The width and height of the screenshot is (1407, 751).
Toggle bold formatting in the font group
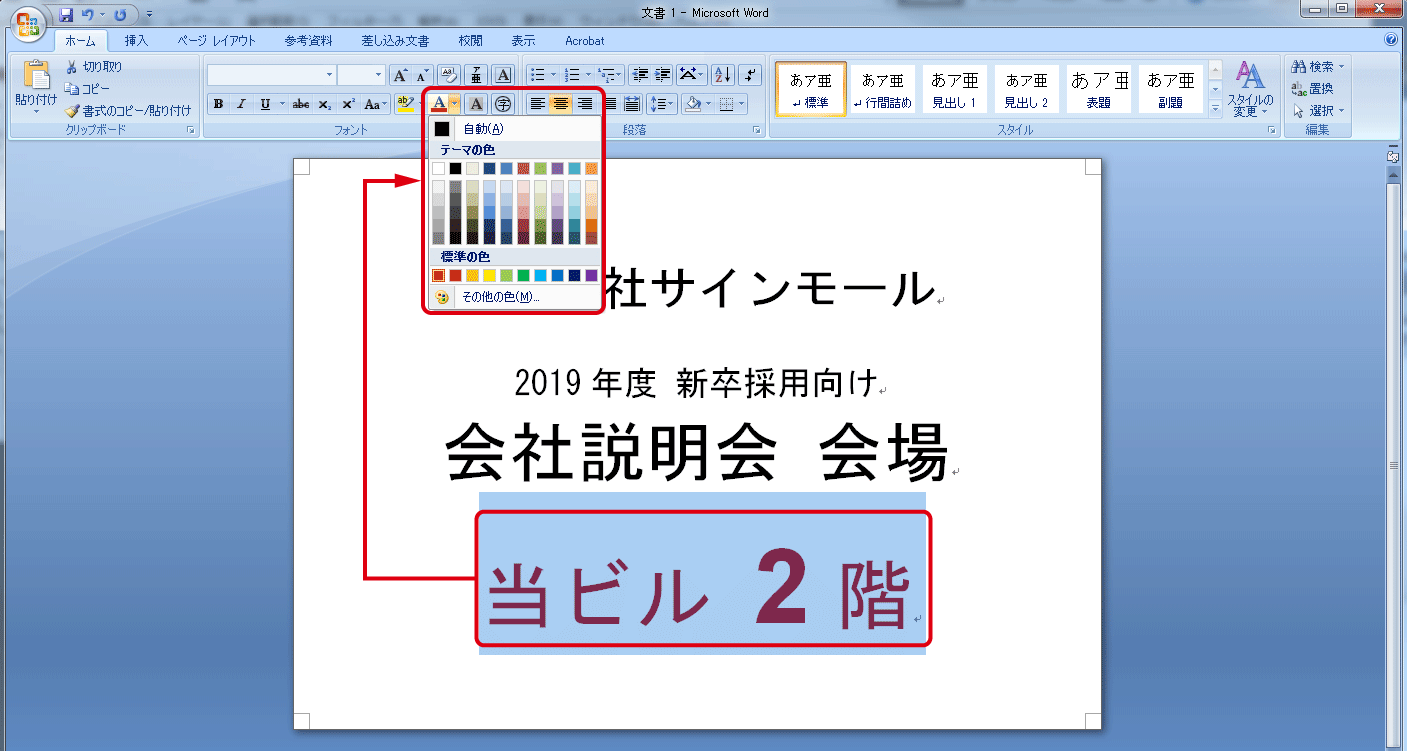[x=218, y=103]
